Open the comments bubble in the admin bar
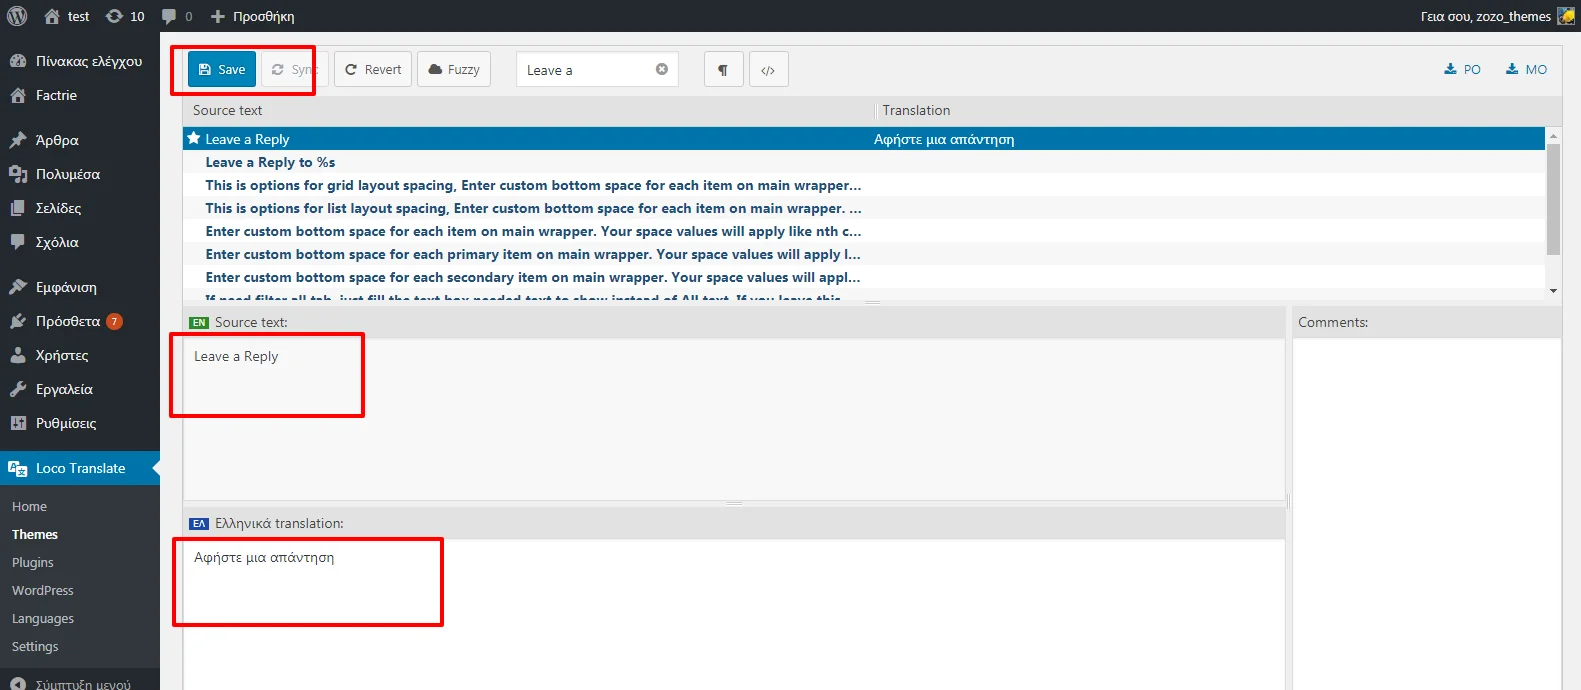Screen dimensions: 1581x690 176,16
